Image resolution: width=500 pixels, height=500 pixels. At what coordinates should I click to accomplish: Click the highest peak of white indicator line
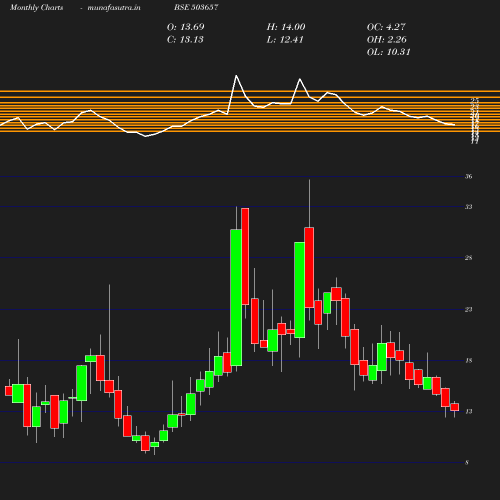[236, 76]
